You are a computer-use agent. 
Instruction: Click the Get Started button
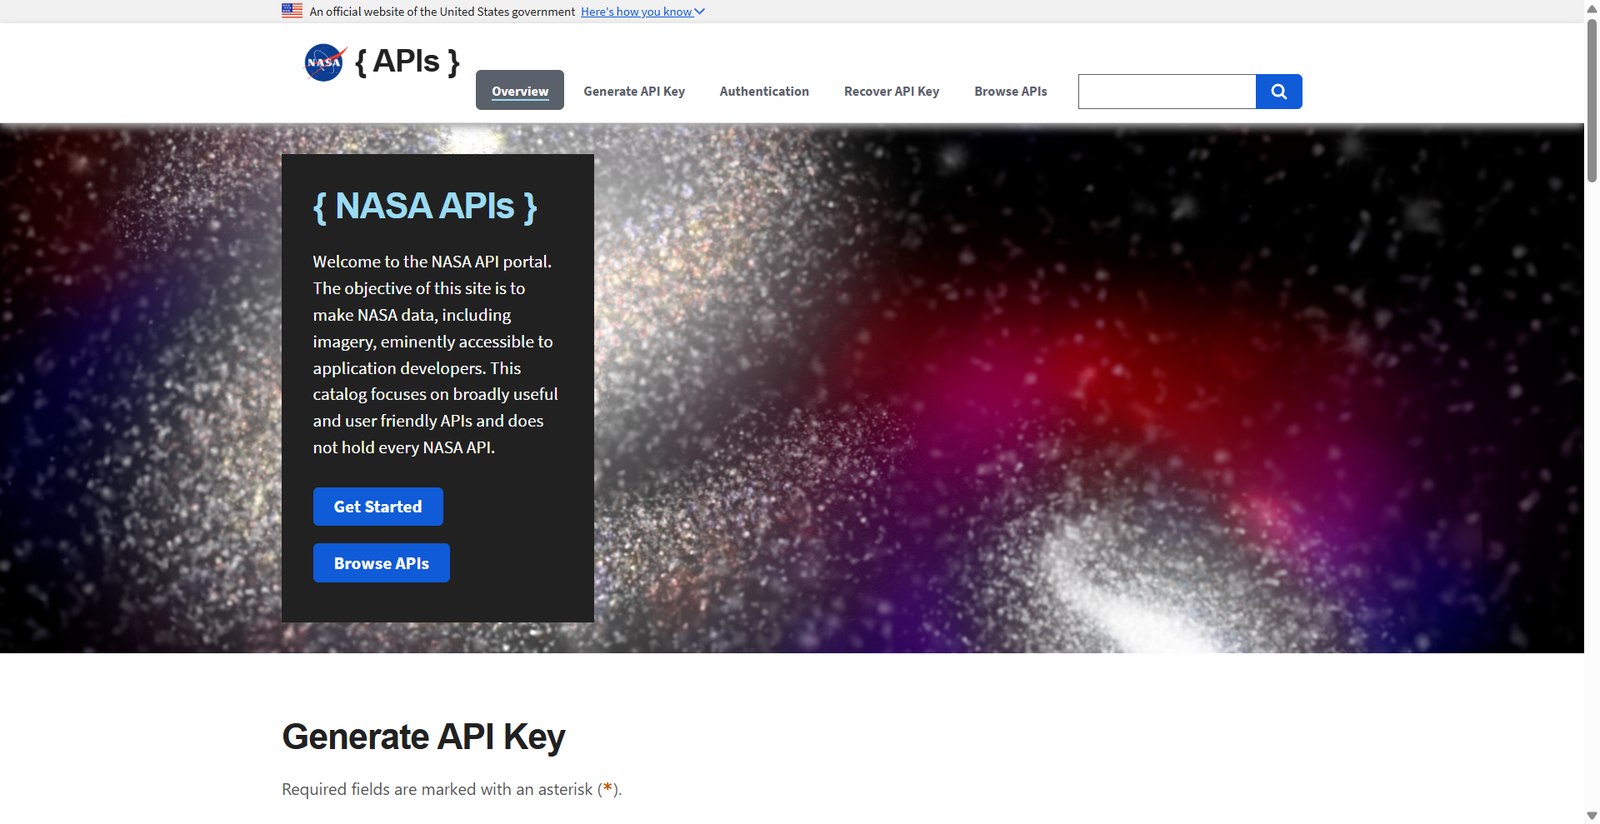click(378, 507)
